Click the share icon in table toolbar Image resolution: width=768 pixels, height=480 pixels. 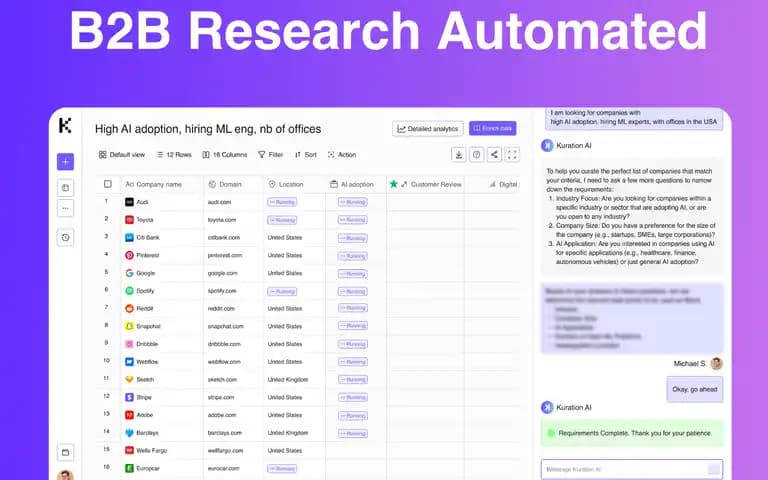point(494,155)
